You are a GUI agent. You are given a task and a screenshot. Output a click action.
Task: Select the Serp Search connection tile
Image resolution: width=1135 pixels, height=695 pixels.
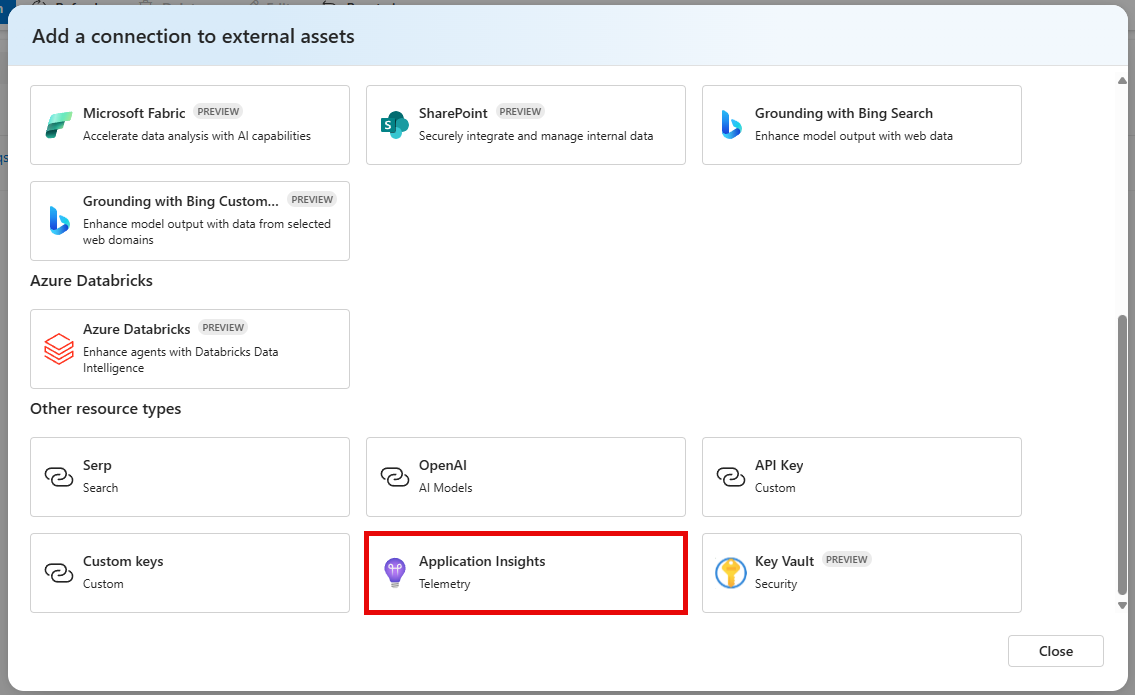(x=189, y=475)
